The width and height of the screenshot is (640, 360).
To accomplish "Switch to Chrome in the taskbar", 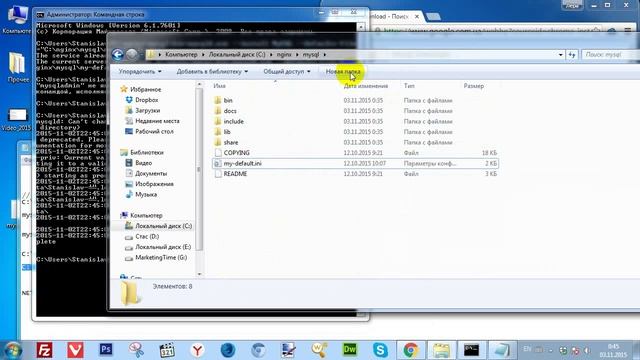I will click(411, 350).
